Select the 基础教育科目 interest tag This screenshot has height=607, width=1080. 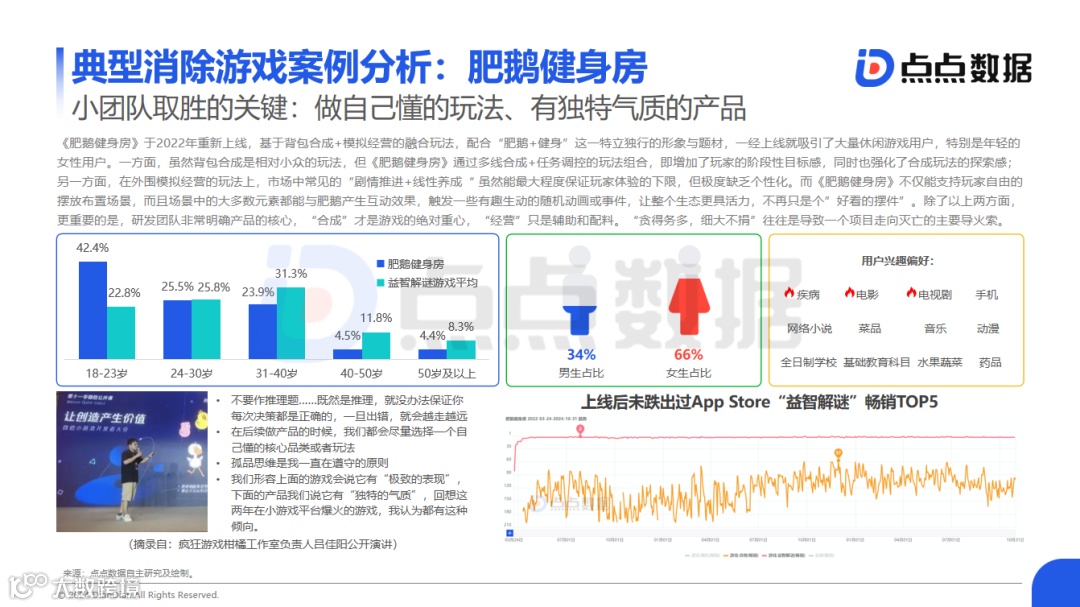pyautogui.click(x=877, y=362)
